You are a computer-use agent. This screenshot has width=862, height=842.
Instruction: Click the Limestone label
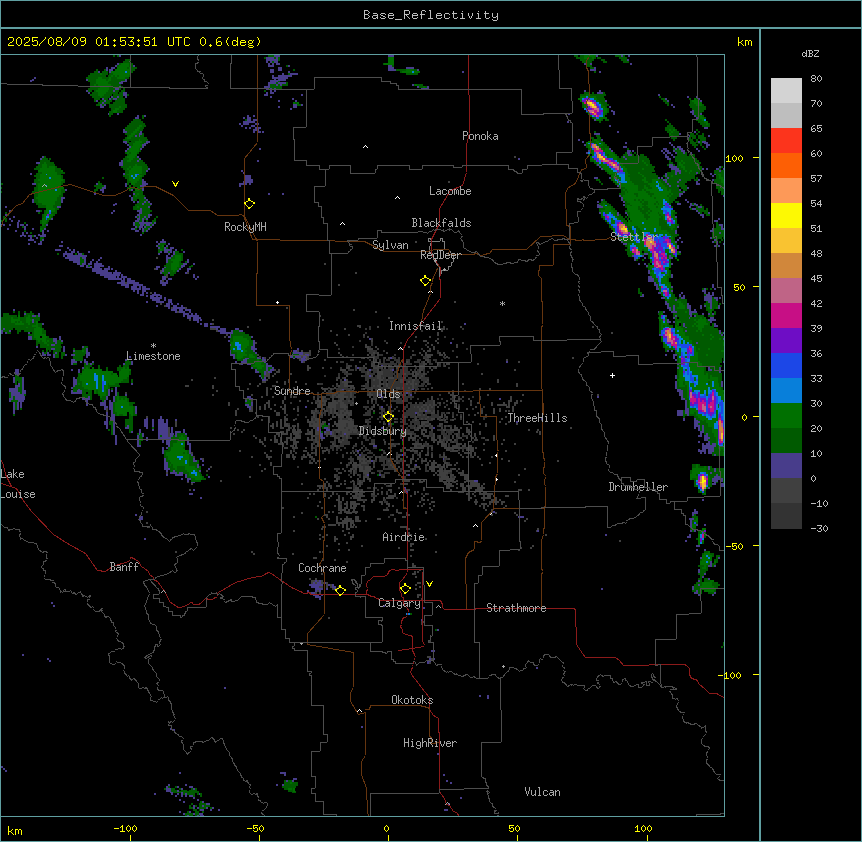click(153, 356)
